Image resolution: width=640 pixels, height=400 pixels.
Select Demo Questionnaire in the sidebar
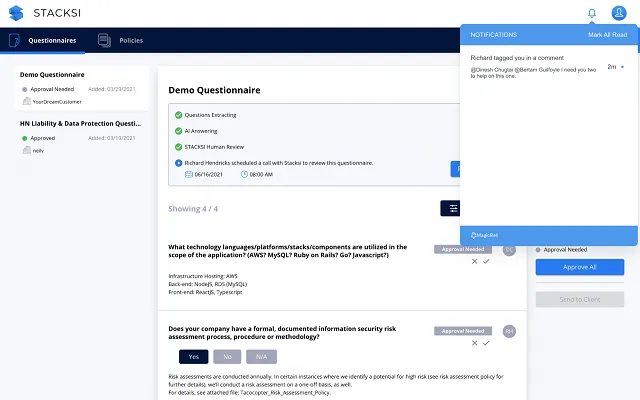tap(82, 88)
